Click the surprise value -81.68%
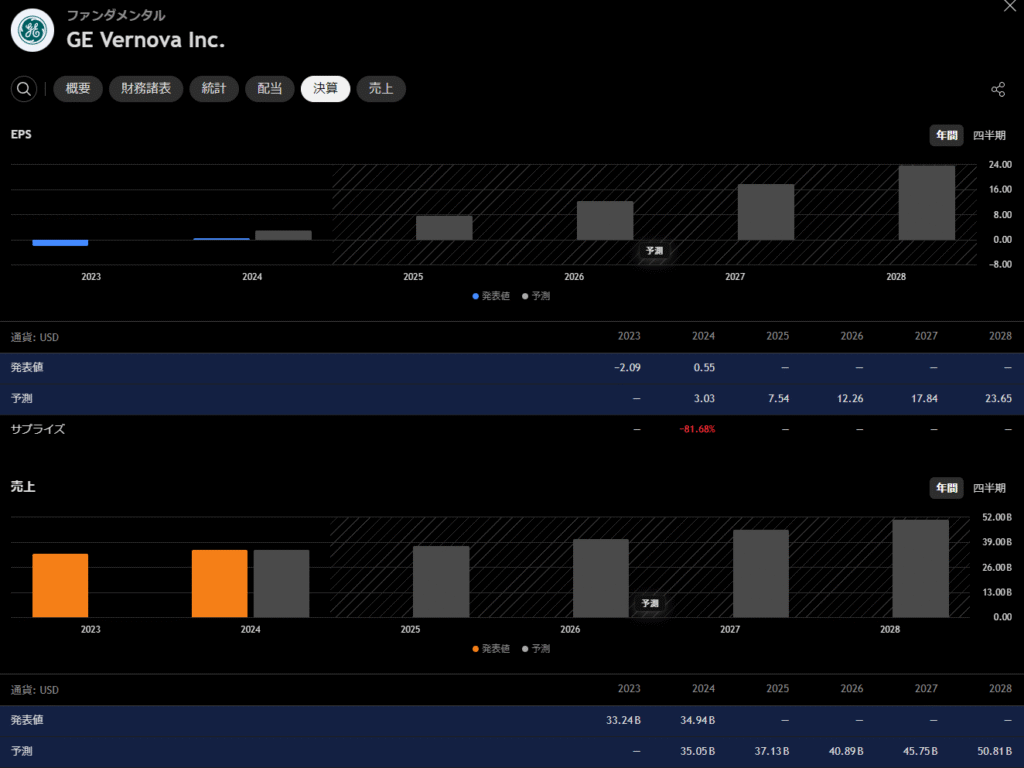 click(697, 429)
